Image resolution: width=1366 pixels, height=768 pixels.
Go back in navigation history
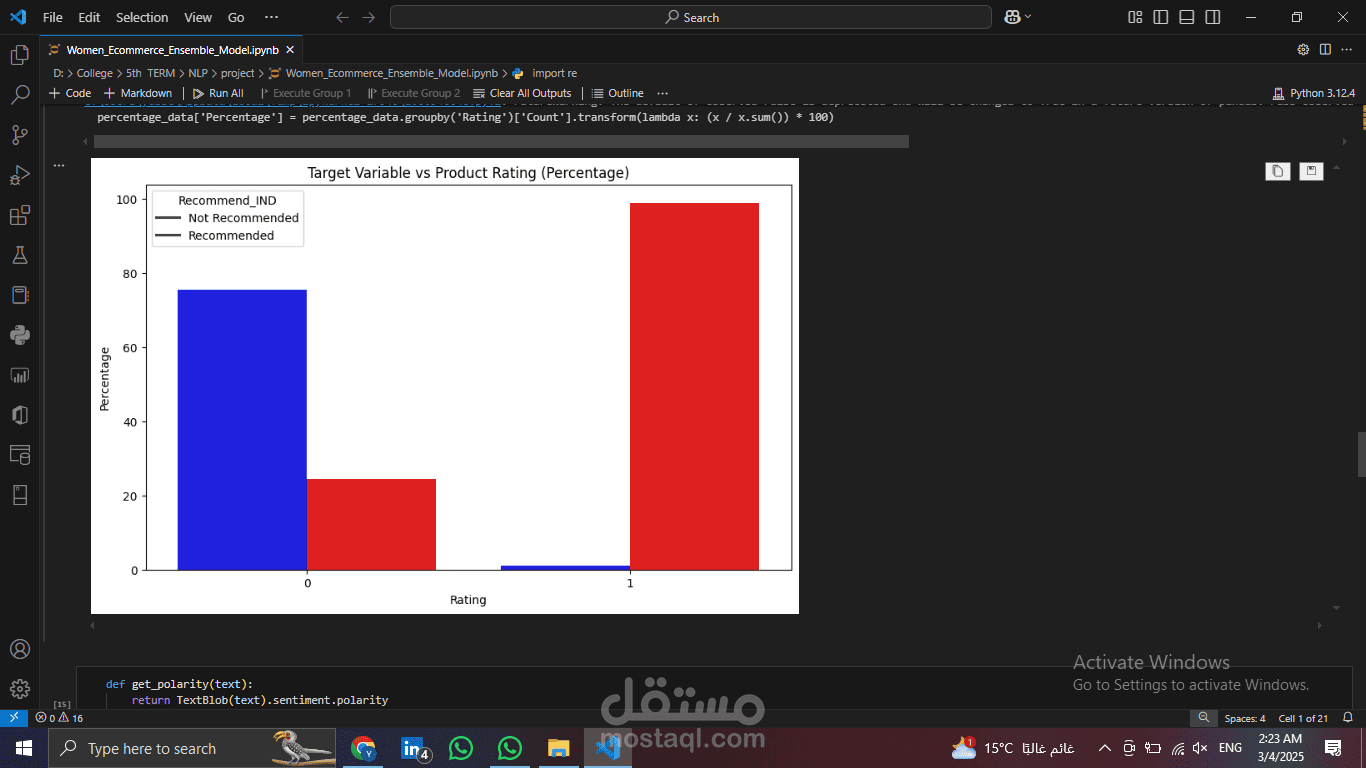click(x=343, y=17)
